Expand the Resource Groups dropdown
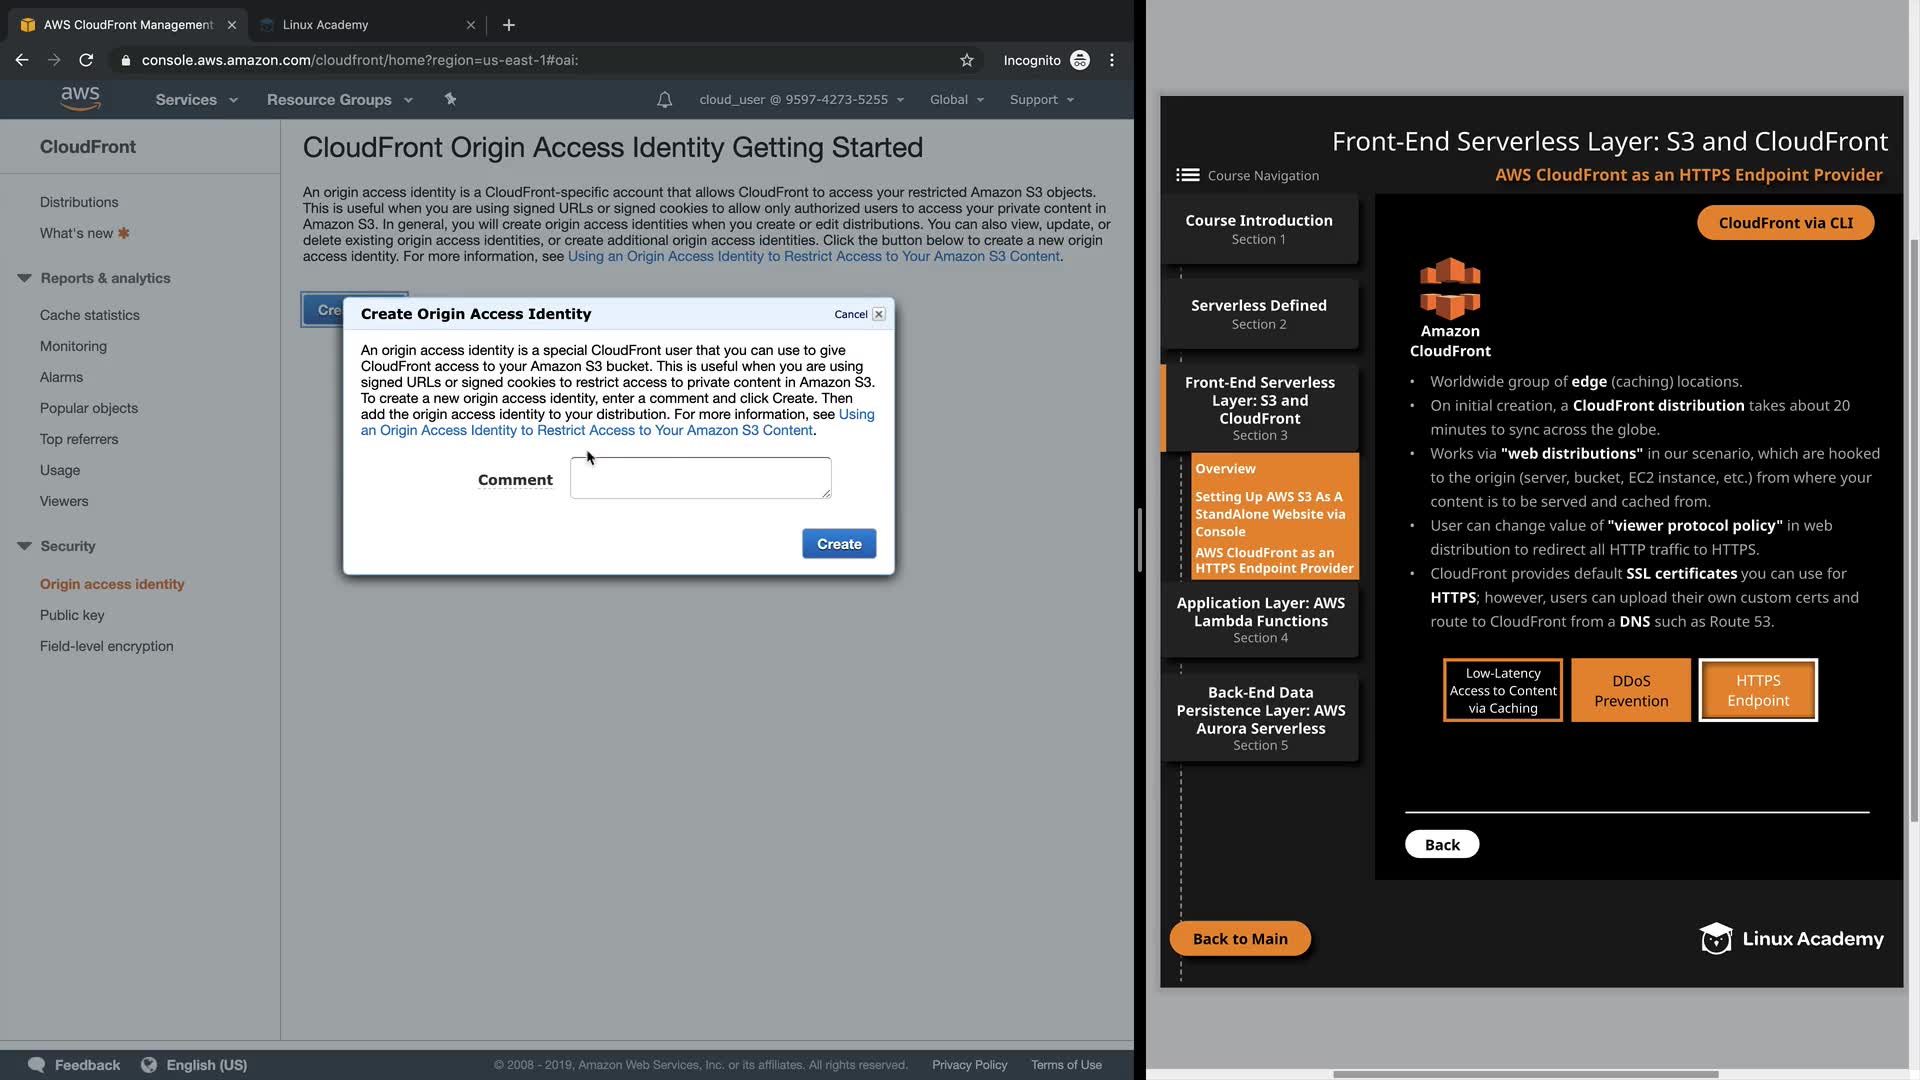1920x1080 pixels. (x=339, y=100)
